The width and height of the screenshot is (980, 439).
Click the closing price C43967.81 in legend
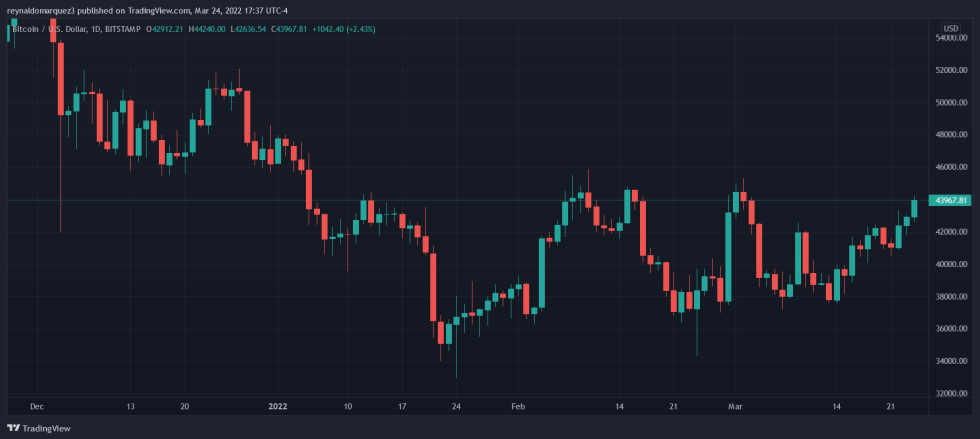pos(304,28)
